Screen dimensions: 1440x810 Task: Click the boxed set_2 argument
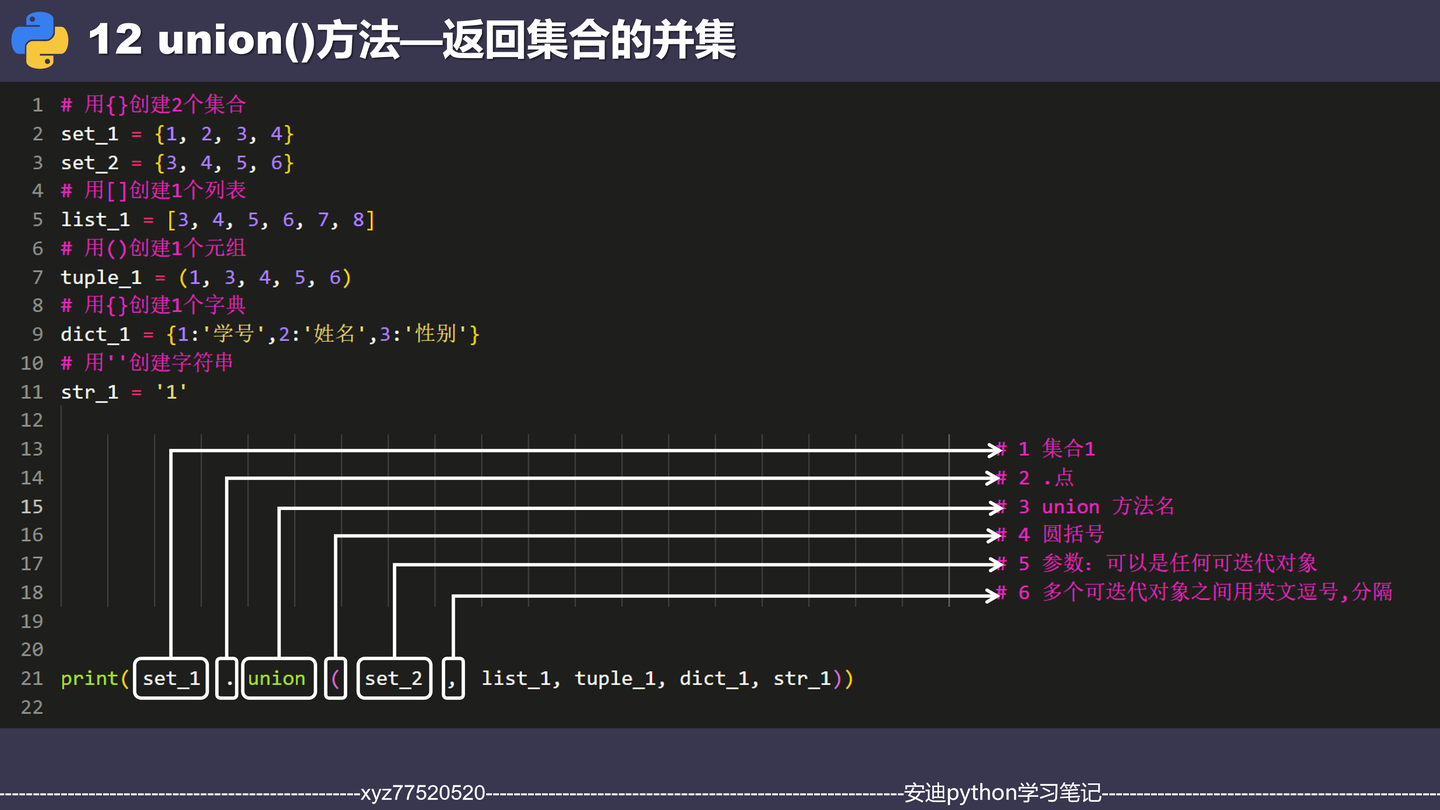393,678
